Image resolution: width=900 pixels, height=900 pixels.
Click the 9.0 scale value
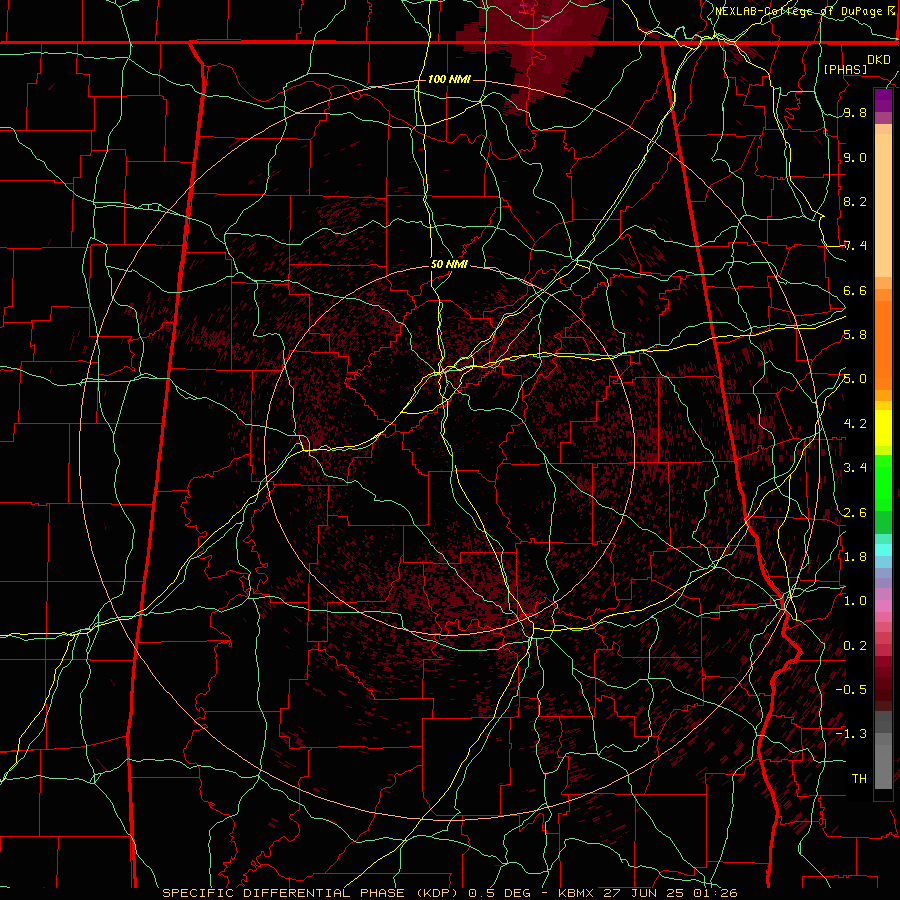855,157
